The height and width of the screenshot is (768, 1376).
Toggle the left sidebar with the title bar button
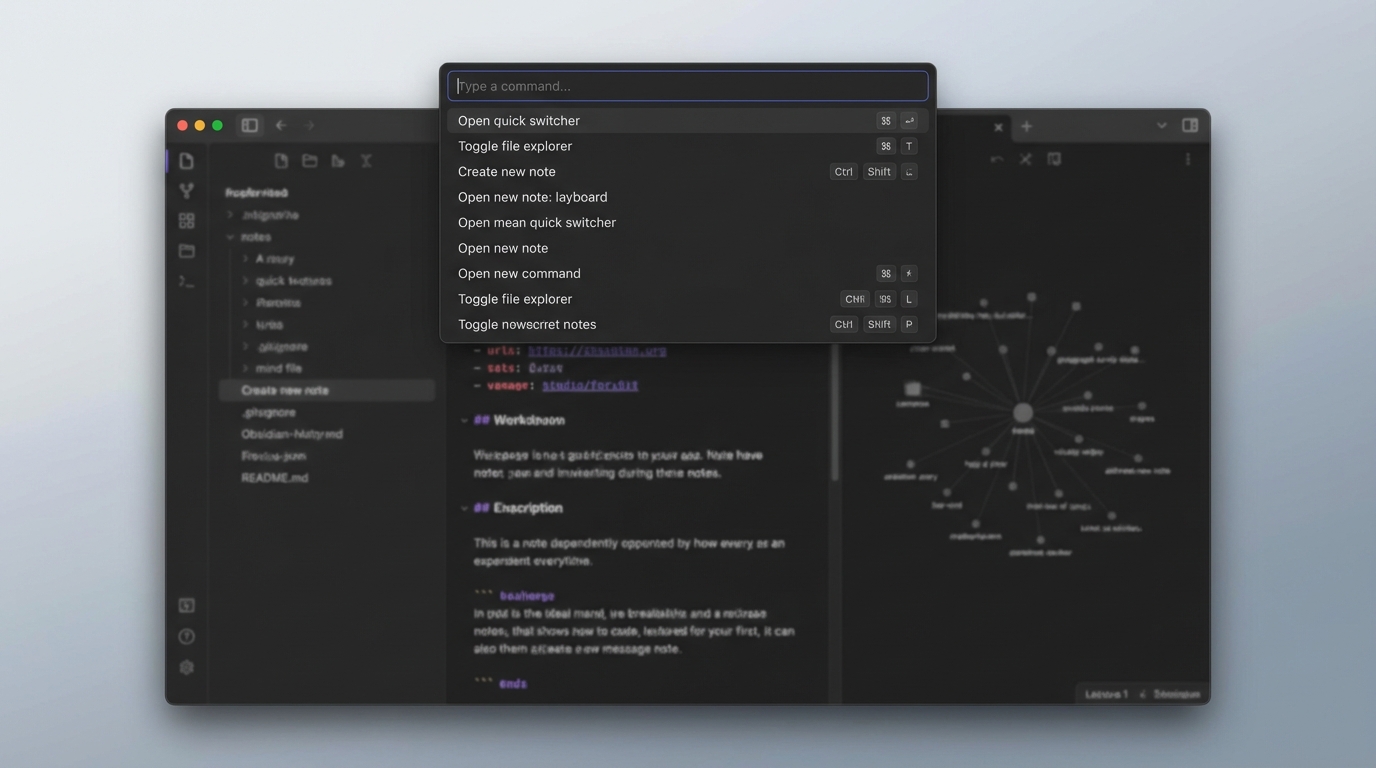tap(250, 125)
